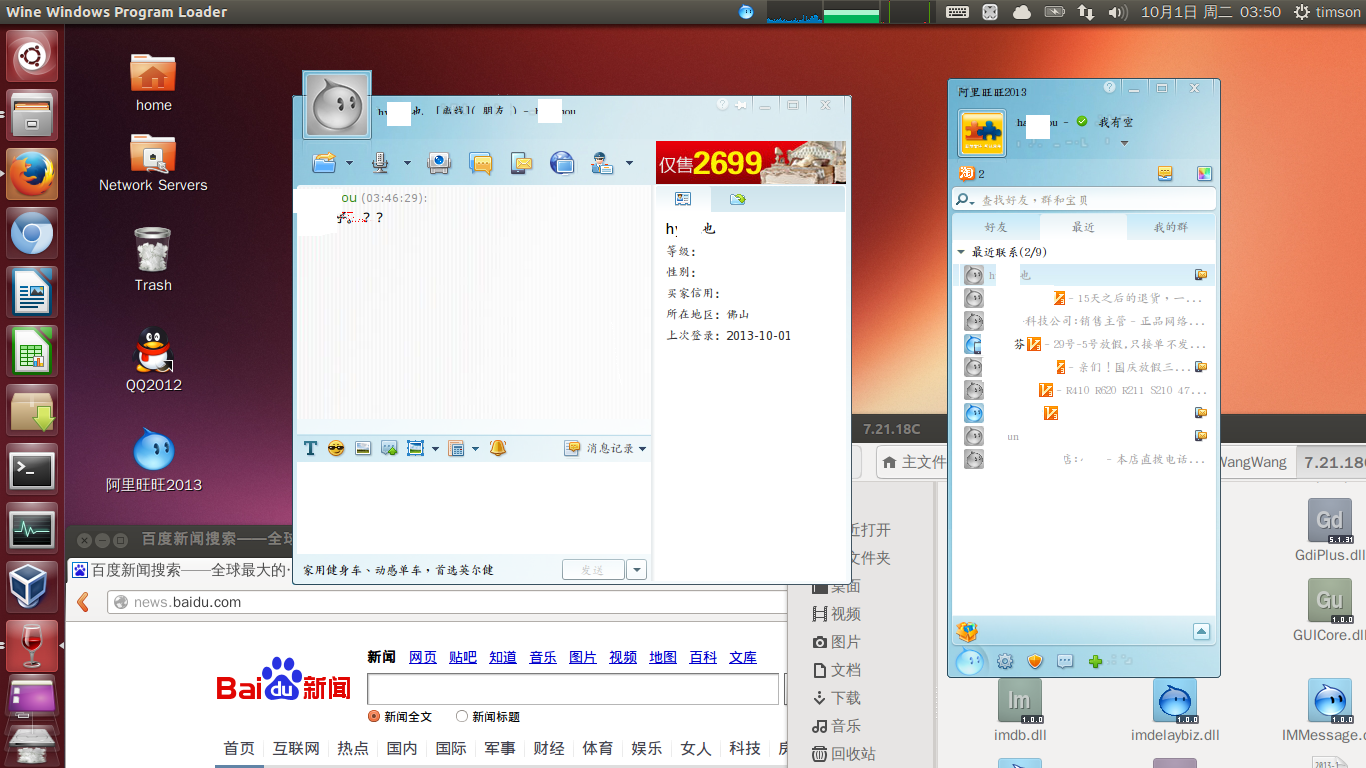Click the puzzle avatar in AliWangWang window
The width and height of the screenshot is (1366, 768).
click(982, 132)
